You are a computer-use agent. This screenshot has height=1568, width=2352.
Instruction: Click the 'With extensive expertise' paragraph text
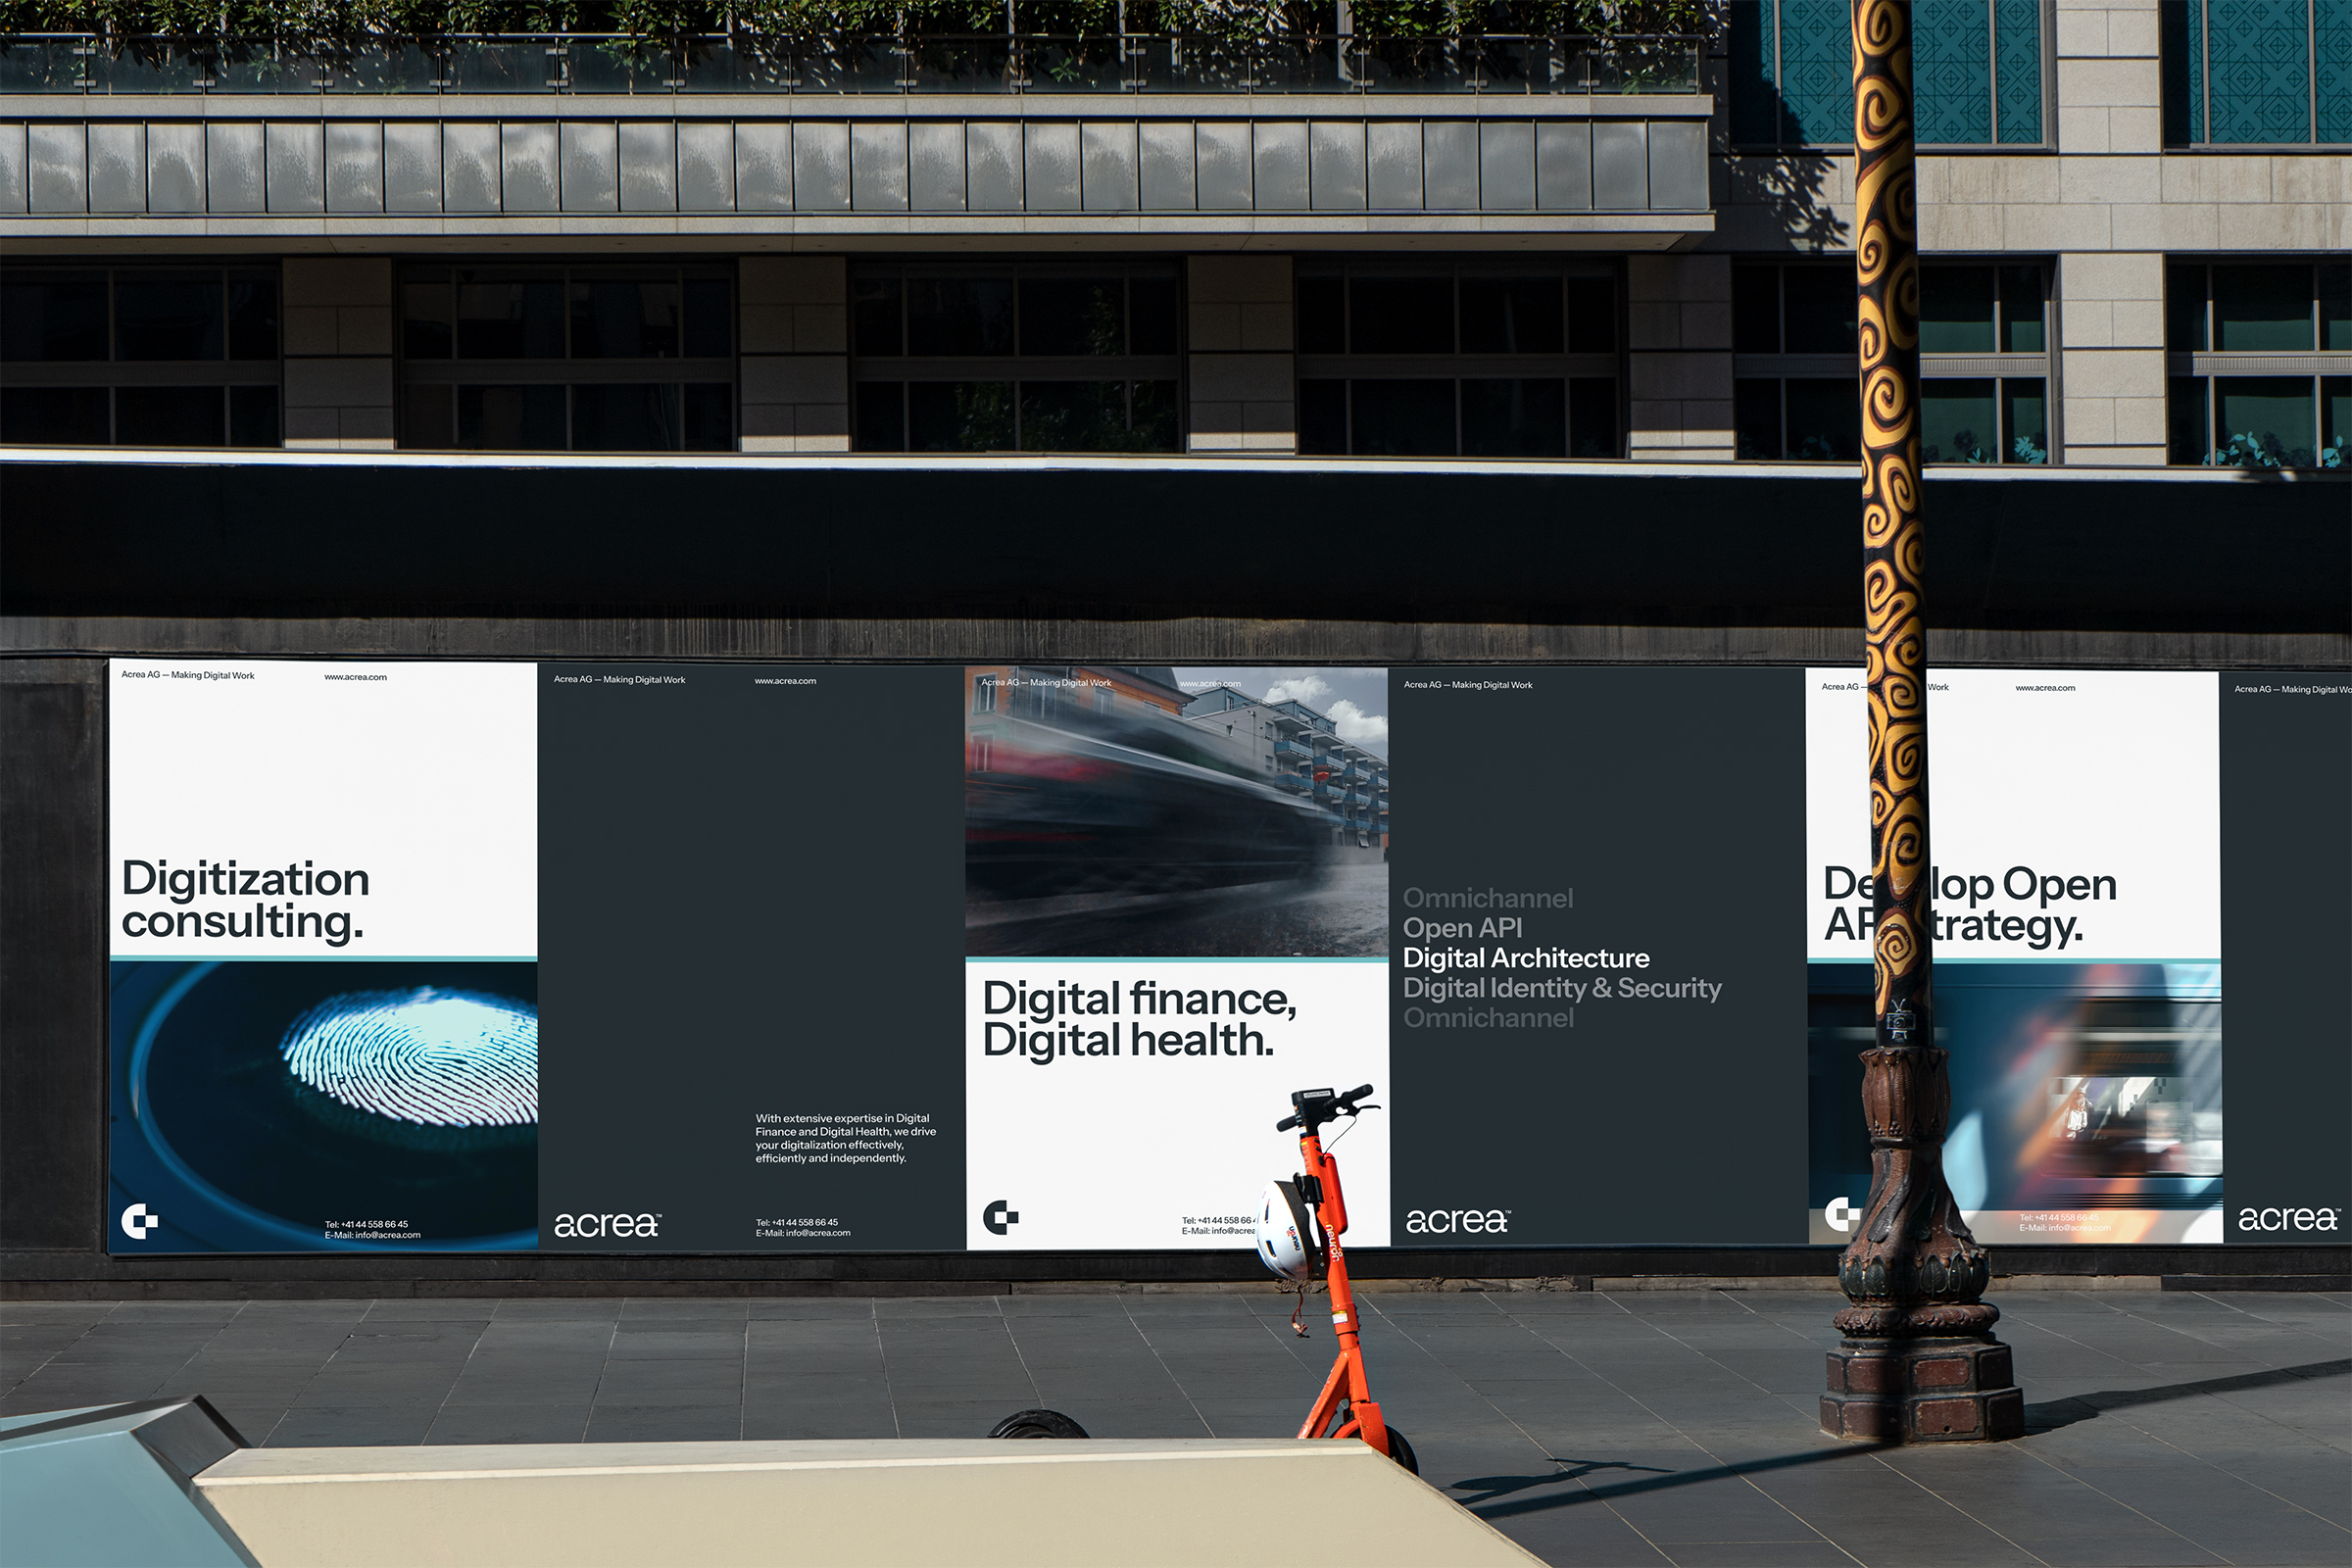click(x=845, y=1138)
